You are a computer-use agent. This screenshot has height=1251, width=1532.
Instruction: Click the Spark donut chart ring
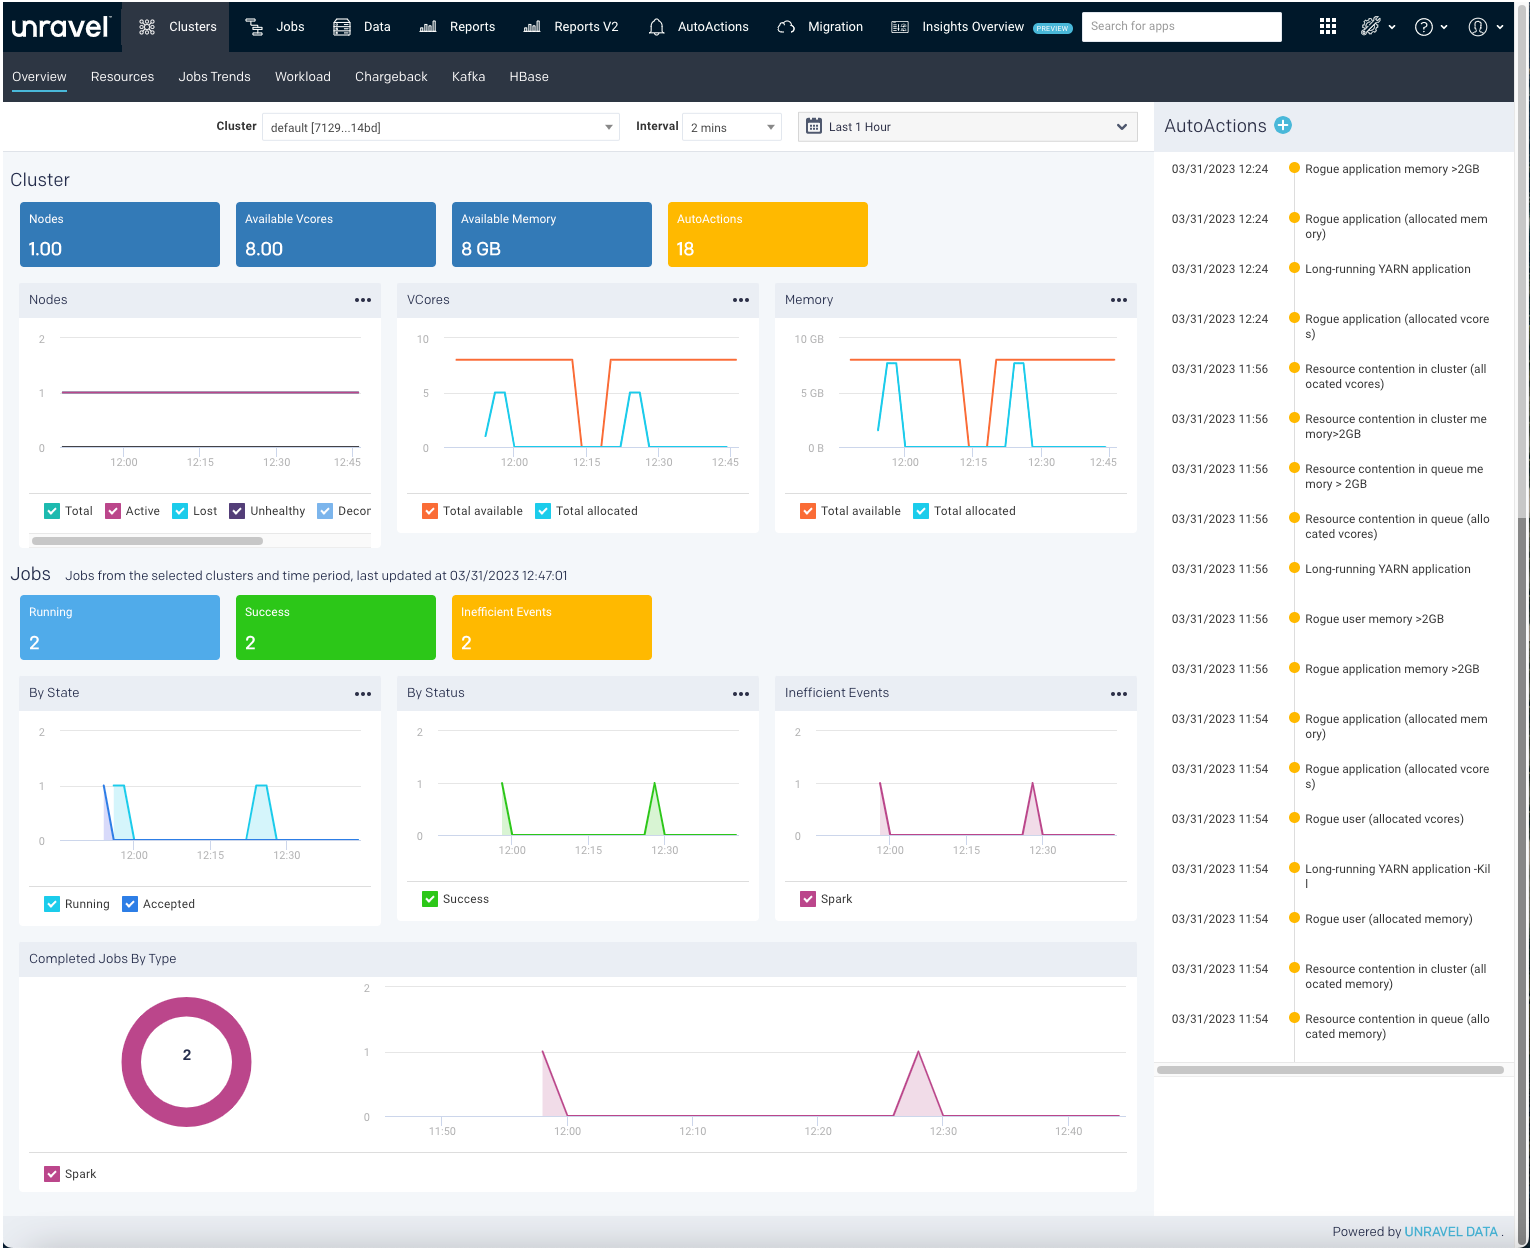131,1062
